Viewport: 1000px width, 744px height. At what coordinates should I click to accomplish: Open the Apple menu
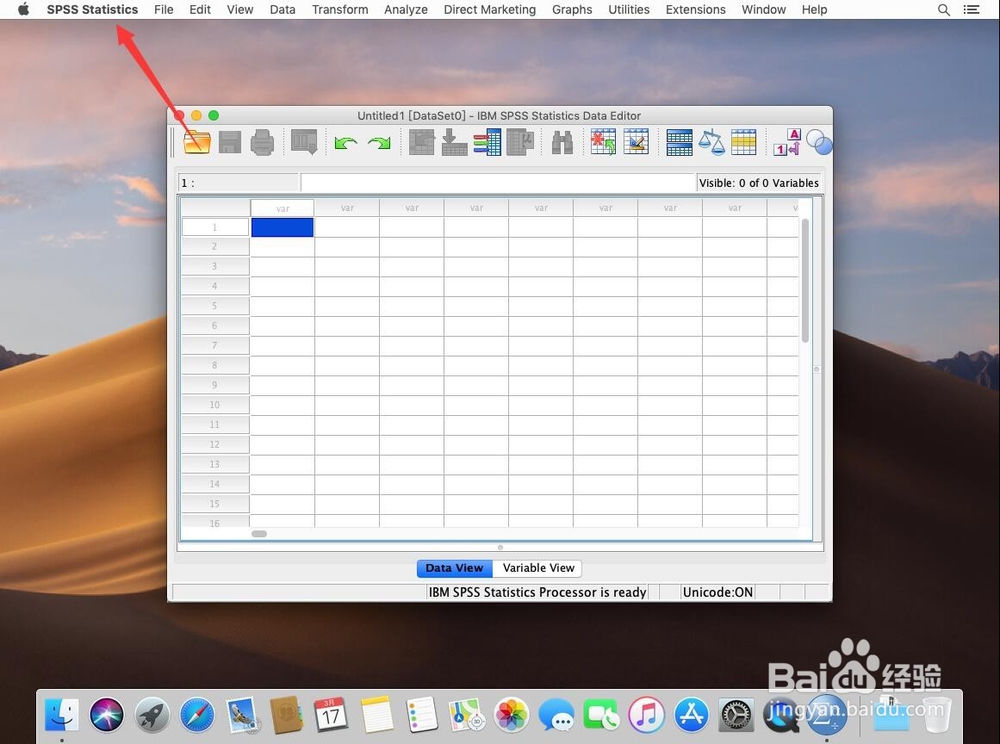[24, 10]
